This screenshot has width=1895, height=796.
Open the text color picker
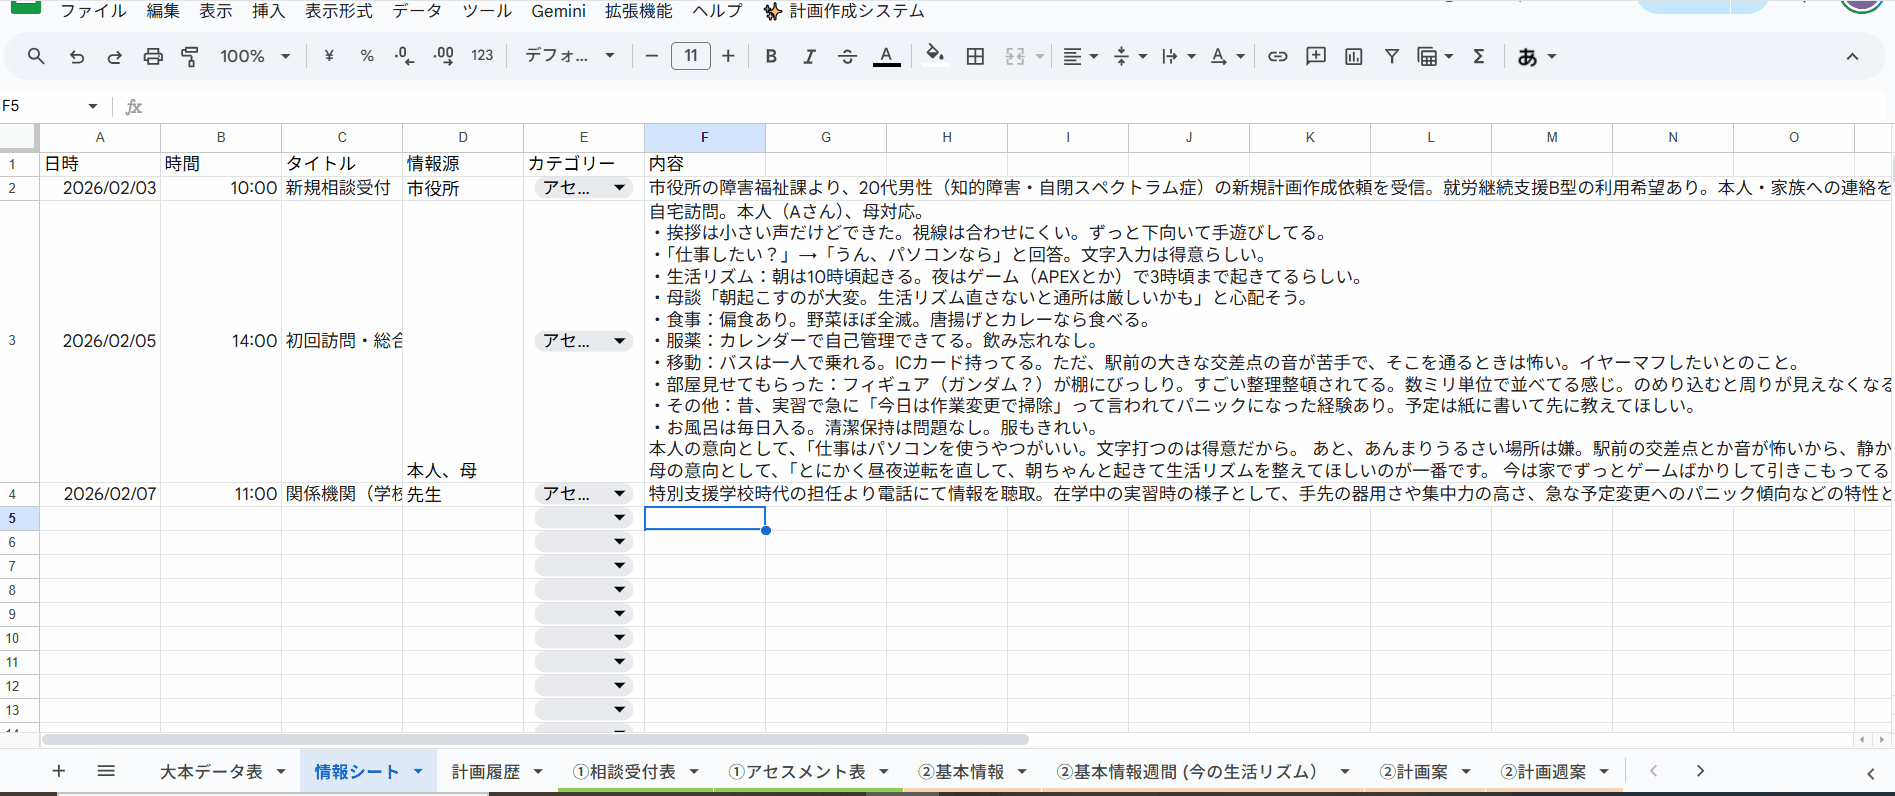[x=886, y=56]
